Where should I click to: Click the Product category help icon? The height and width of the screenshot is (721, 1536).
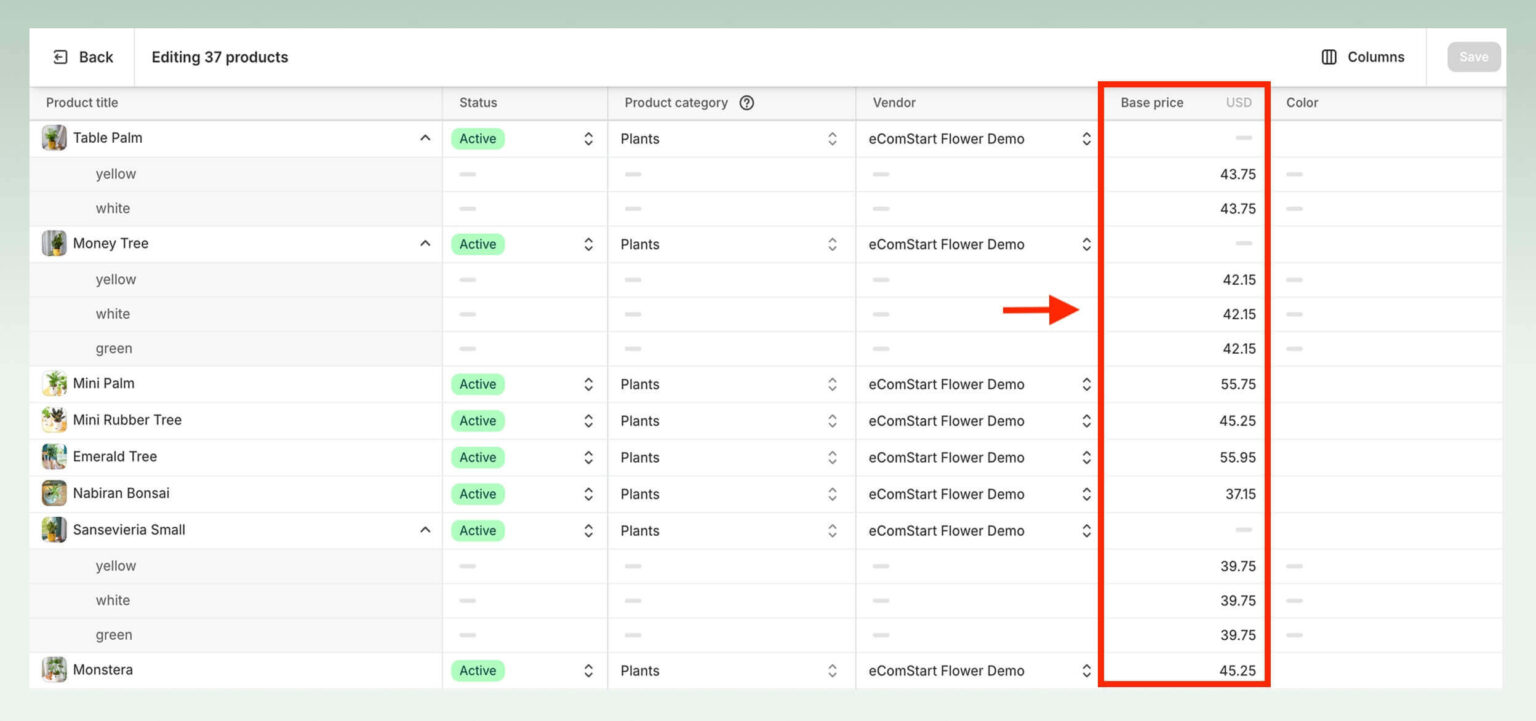click(x=746, y=102)
